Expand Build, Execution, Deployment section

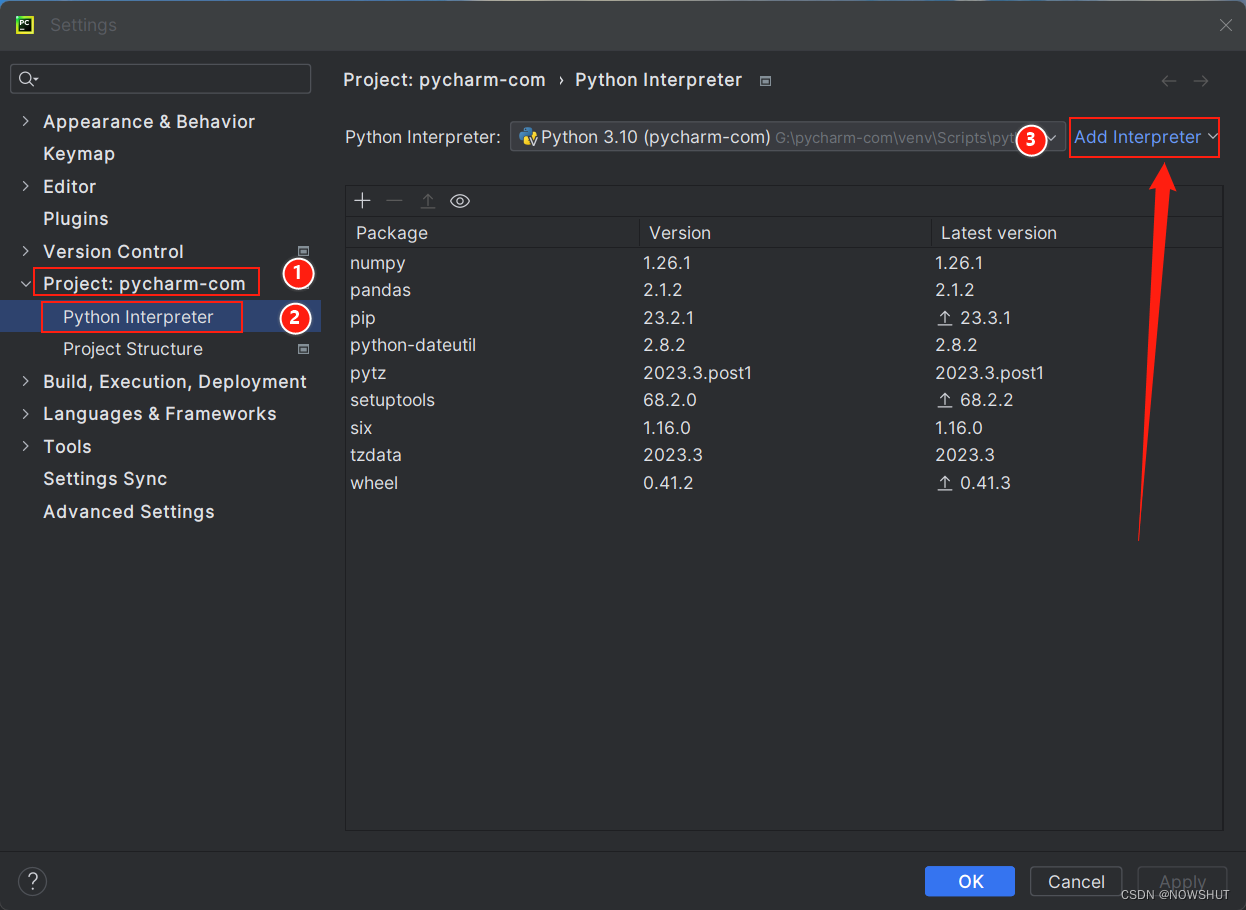point(26,381)
